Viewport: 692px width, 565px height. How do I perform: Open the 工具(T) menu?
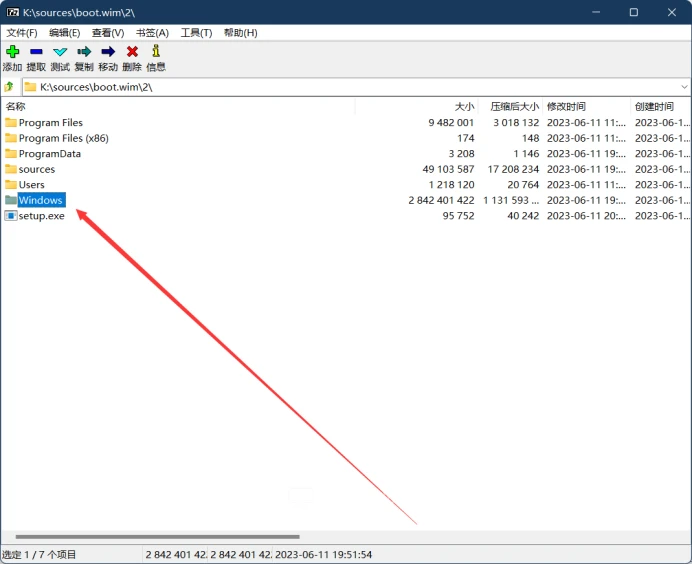[196, 33]
